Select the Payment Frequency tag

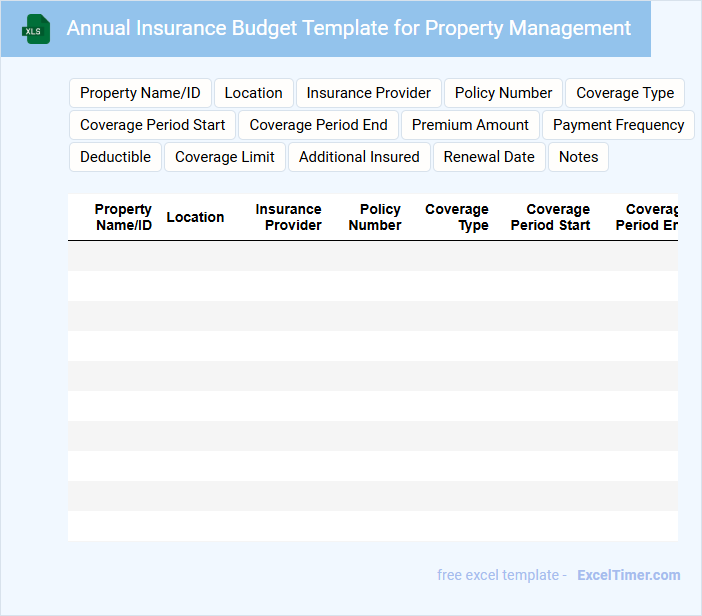coord(618,125)
